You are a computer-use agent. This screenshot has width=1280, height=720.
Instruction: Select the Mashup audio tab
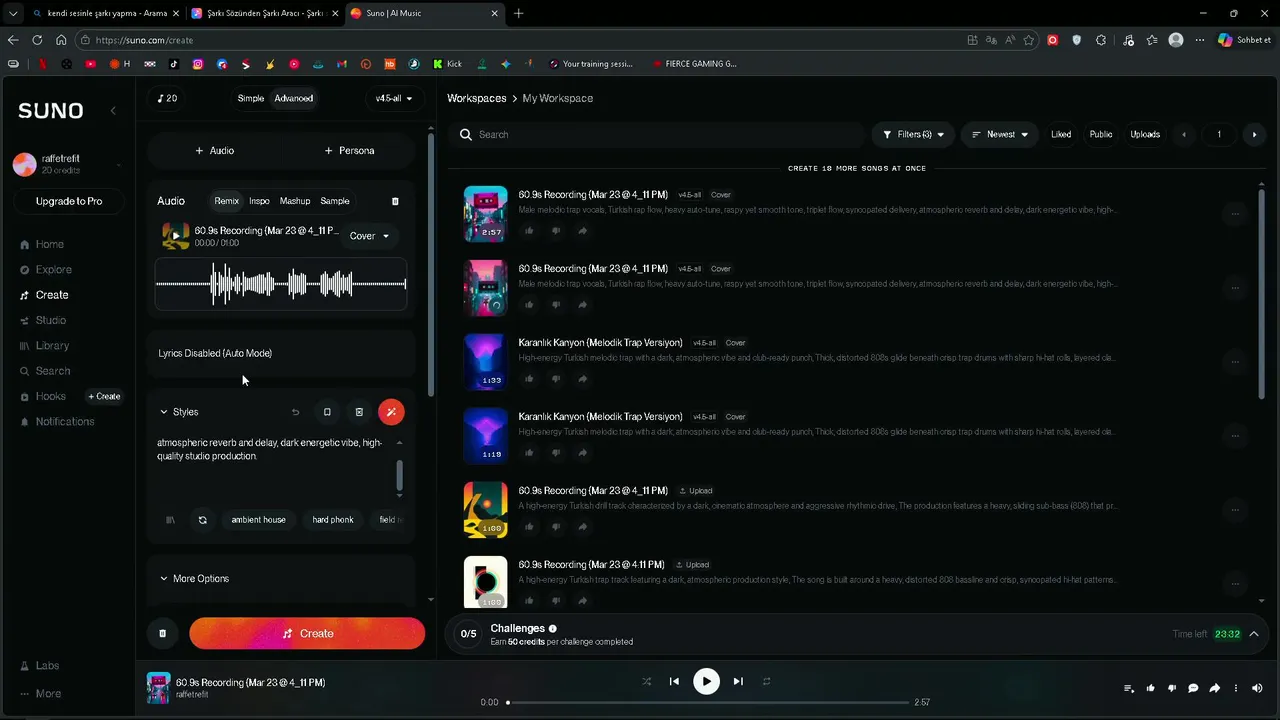click(295, 201)
